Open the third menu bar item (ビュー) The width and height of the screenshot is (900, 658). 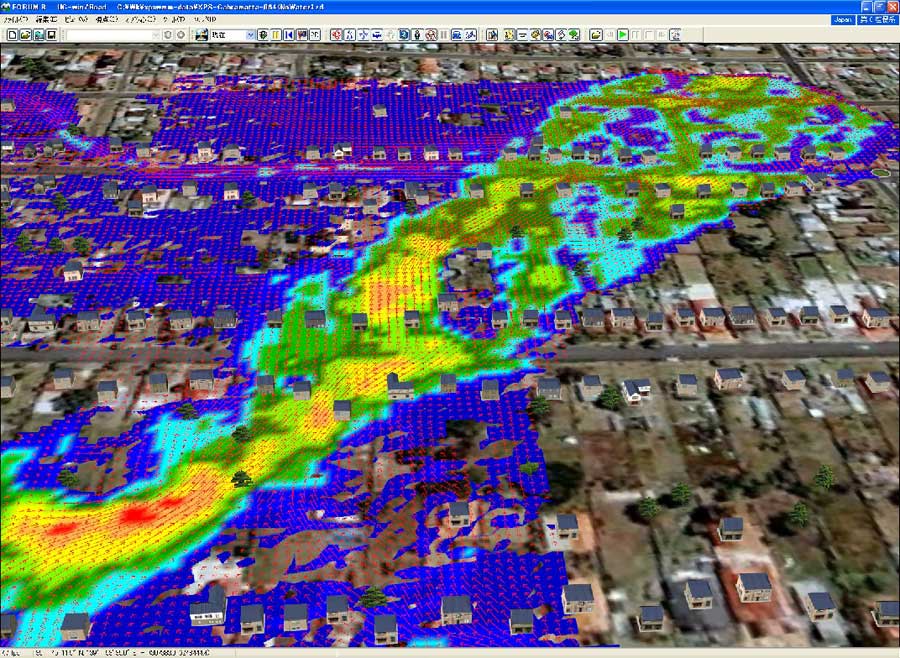76,20
